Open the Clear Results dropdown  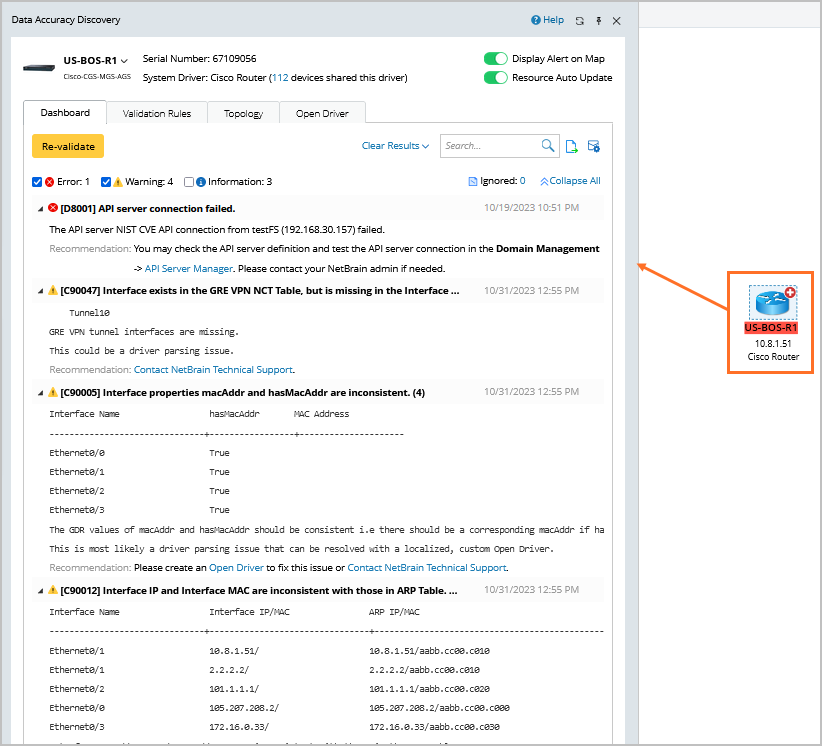coord(395,146)
